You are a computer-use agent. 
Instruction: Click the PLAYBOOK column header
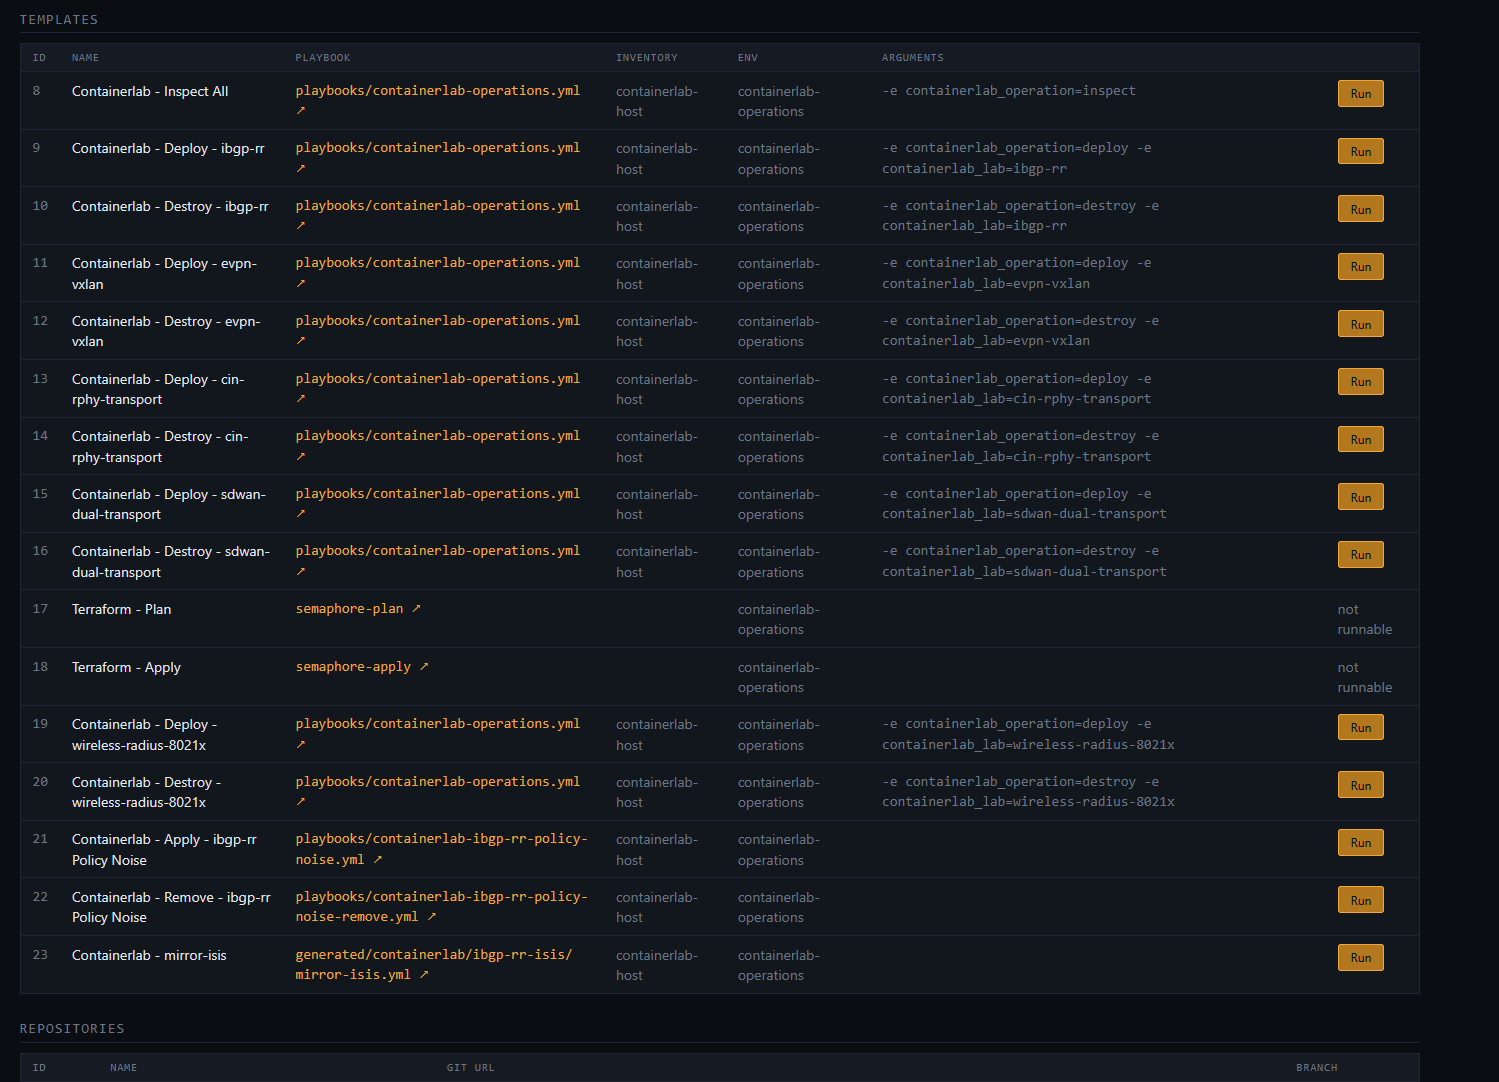pos(323,58)
